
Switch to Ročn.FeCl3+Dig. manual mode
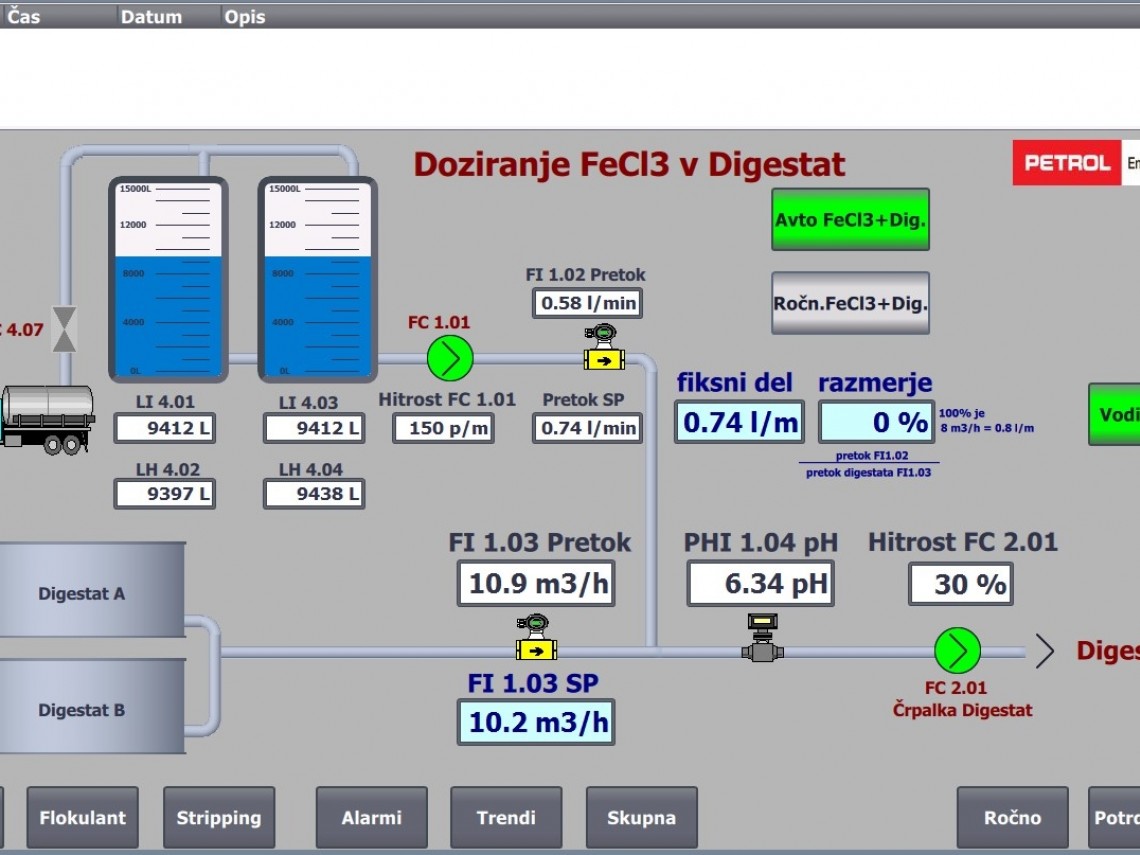point(850,303)
